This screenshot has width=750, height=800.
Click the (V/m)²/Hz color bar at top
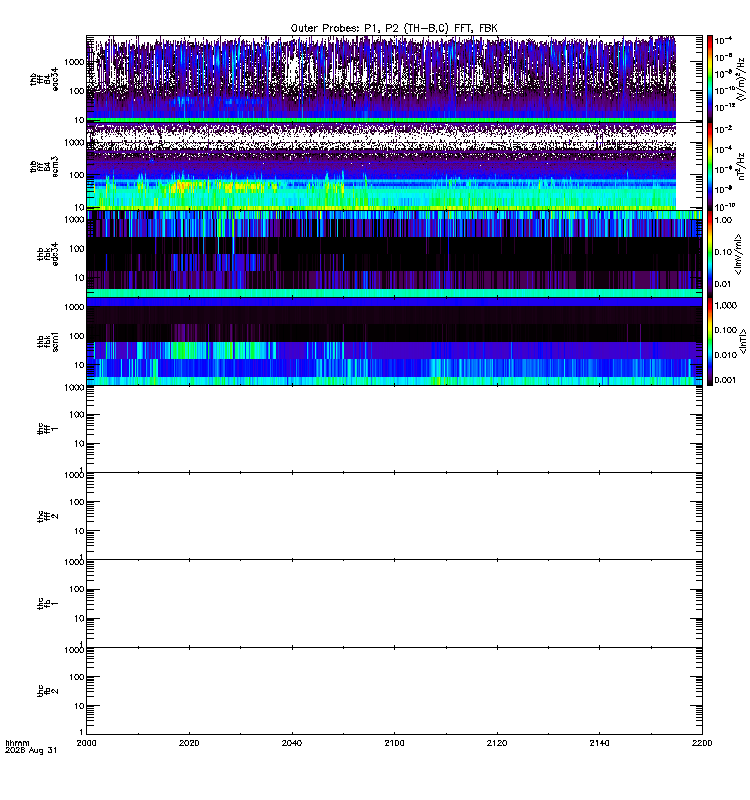pyautogui.click(x=709, y=79)
